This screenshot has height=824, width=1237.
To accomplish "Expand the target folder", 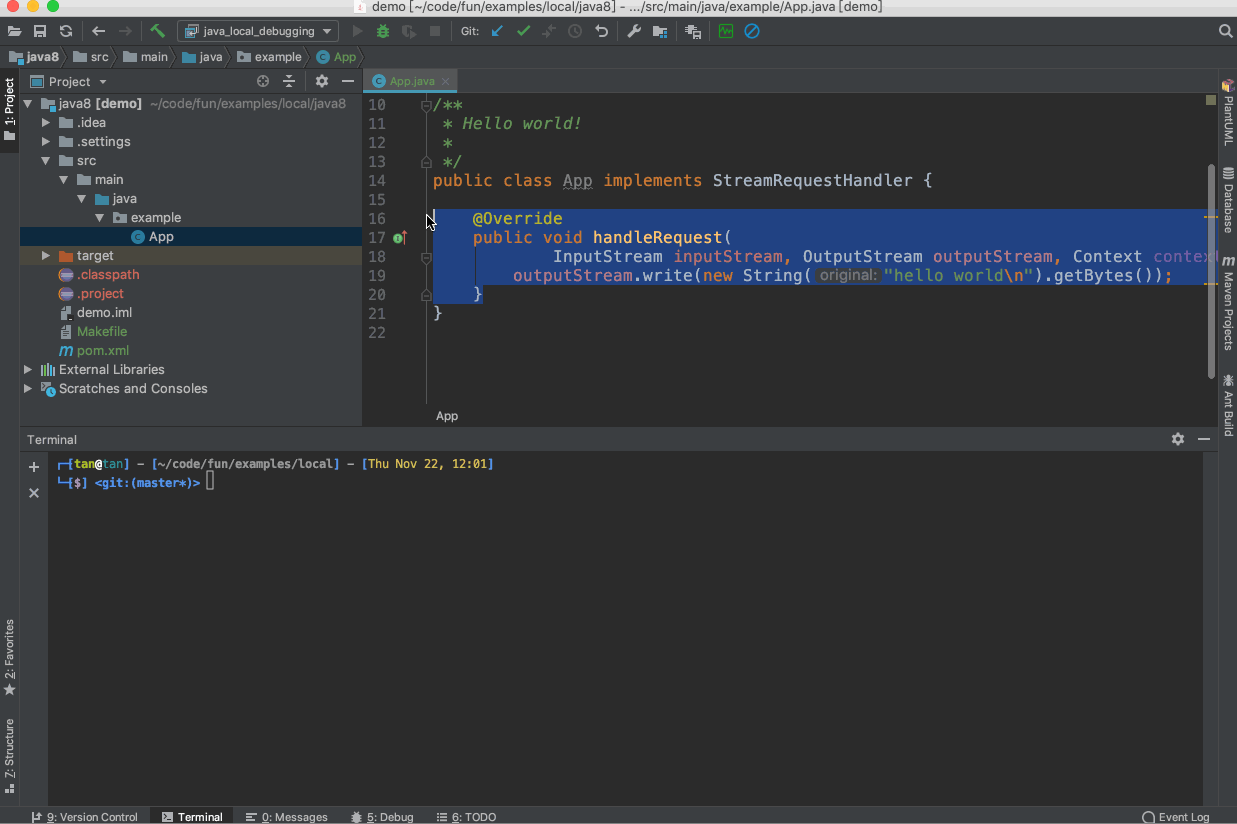I will (x=46, y=256).
